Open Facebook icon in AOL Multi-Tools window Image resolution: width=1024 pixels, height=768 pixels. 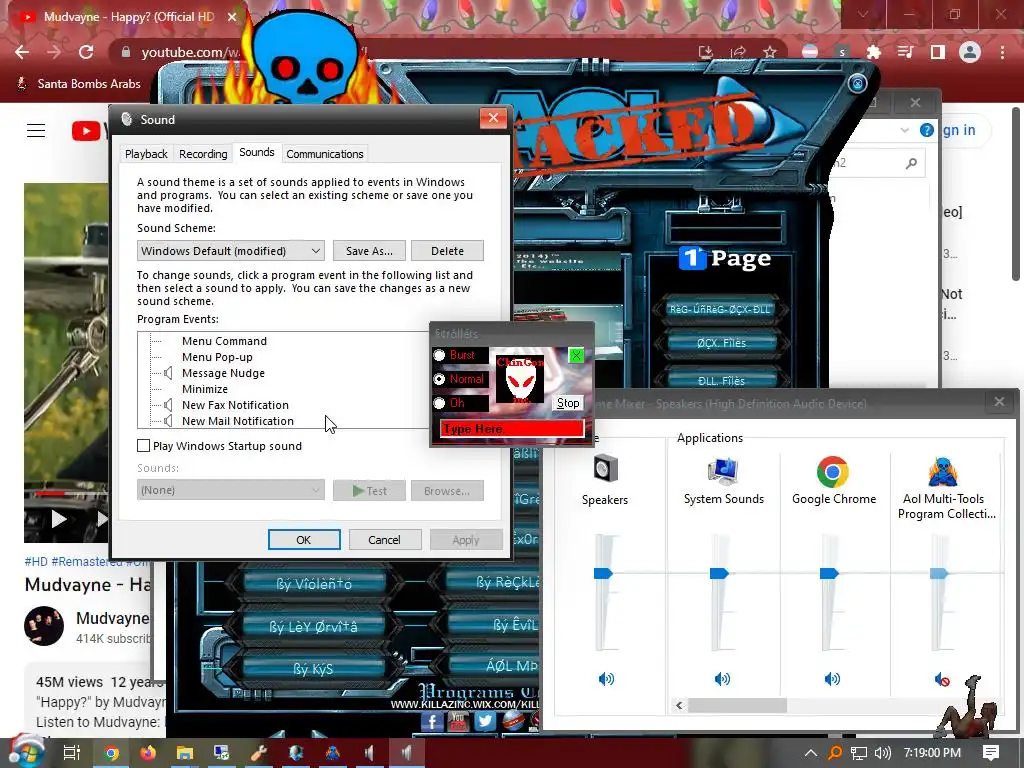432,721
